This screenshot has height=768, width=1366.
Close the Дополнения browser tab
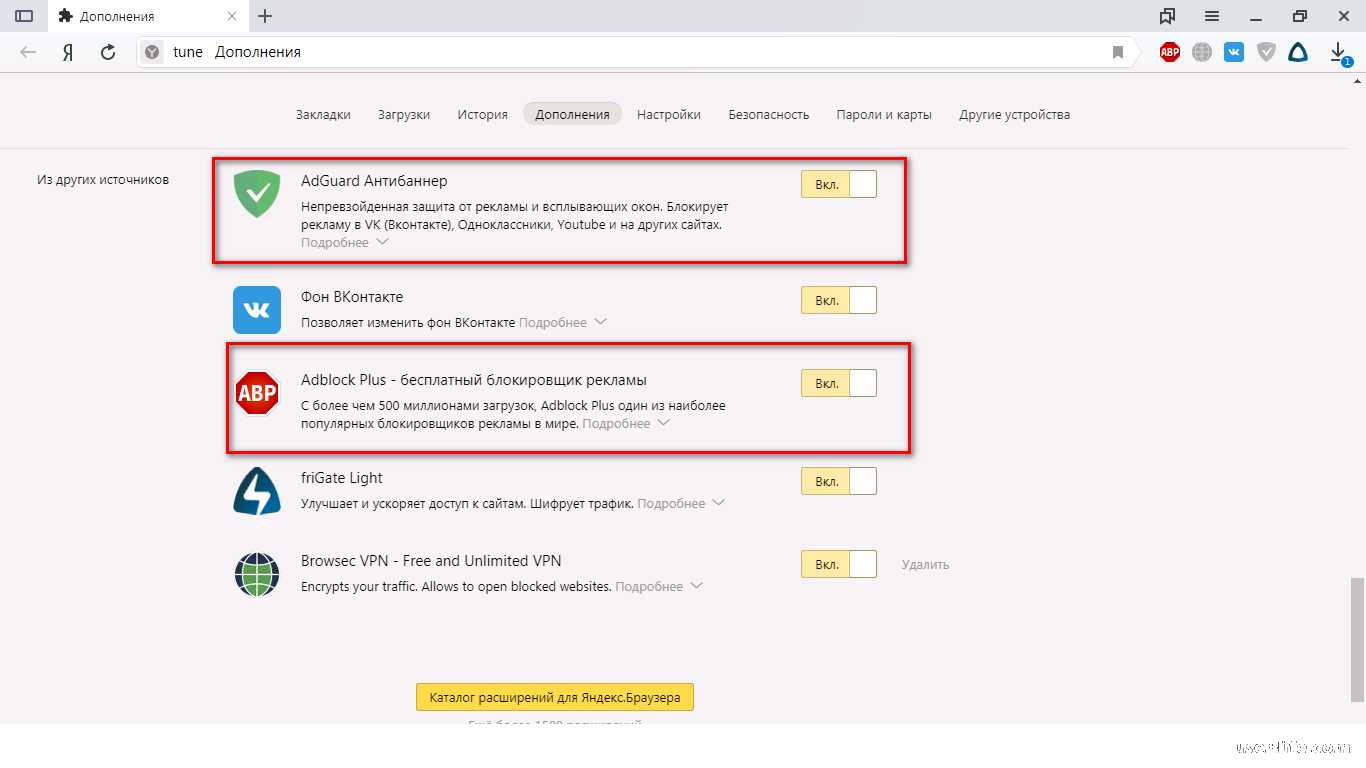(x=232, y=16)
